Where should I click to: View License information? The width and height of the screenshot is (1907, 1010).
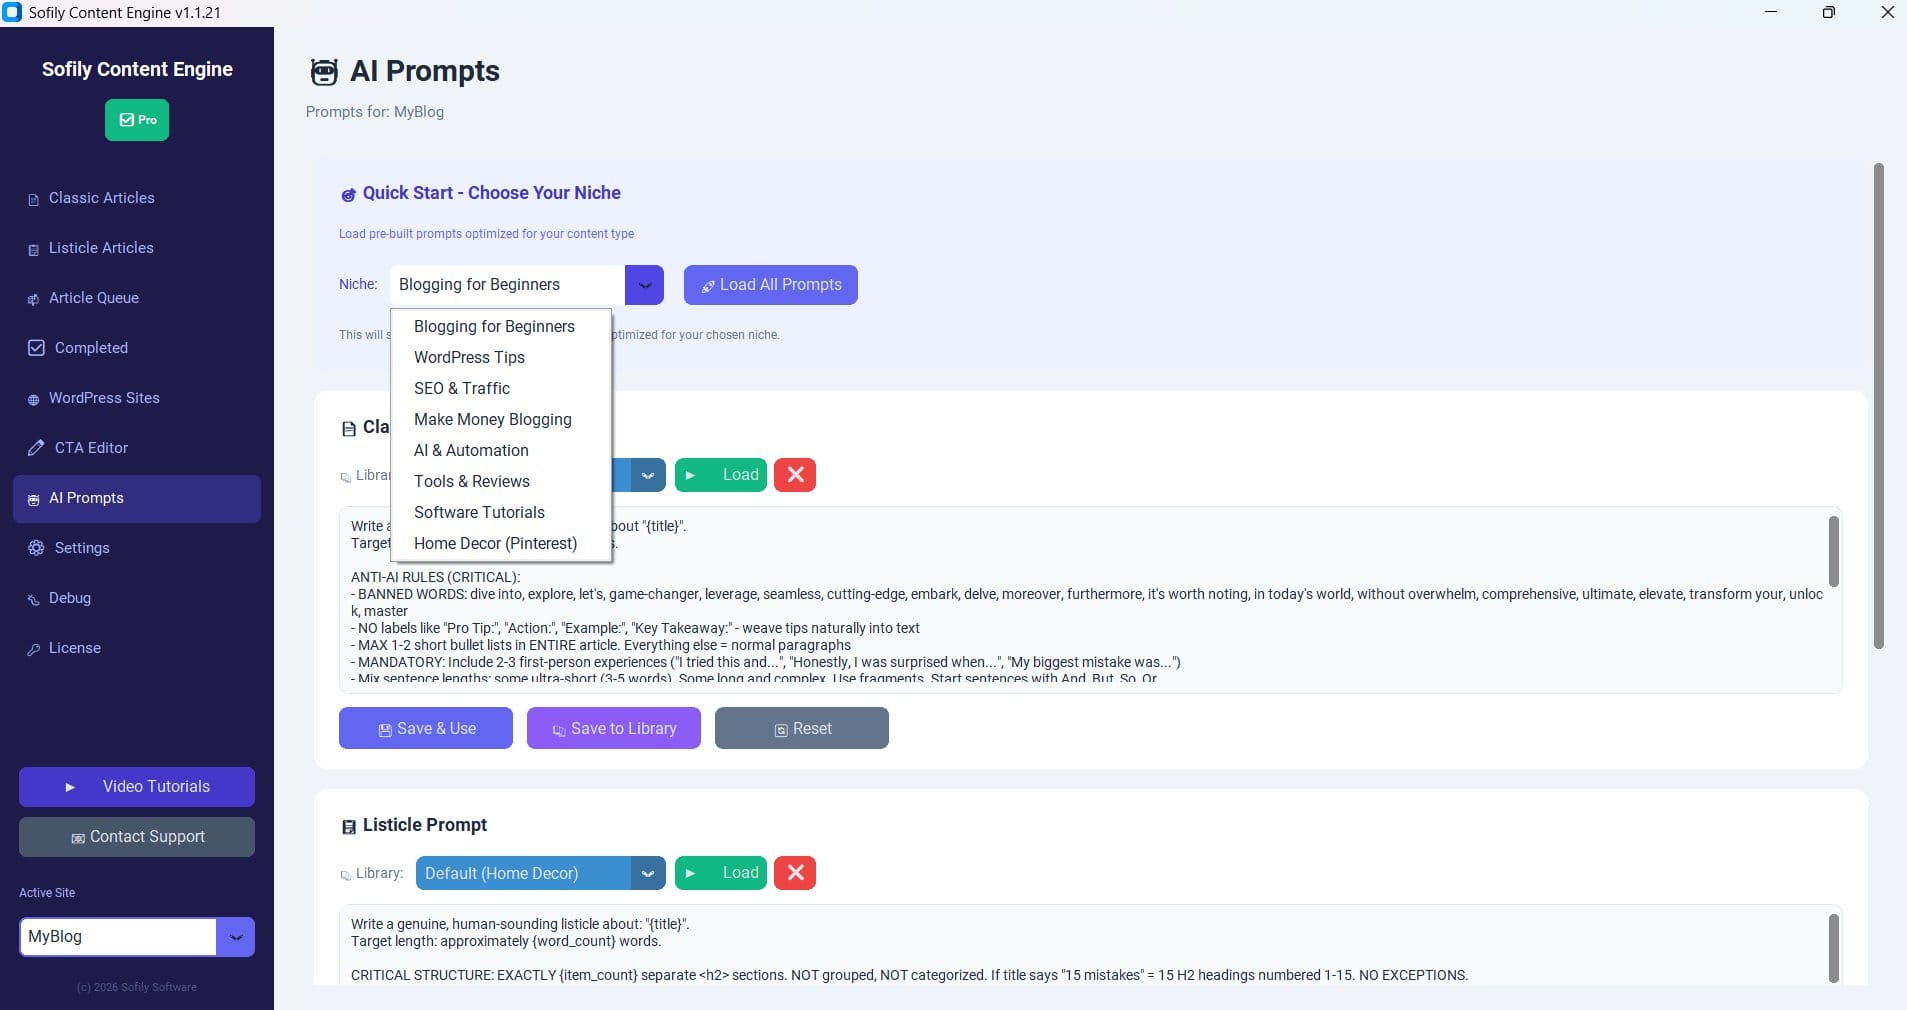pyautogui.click(x=74, y=648)
